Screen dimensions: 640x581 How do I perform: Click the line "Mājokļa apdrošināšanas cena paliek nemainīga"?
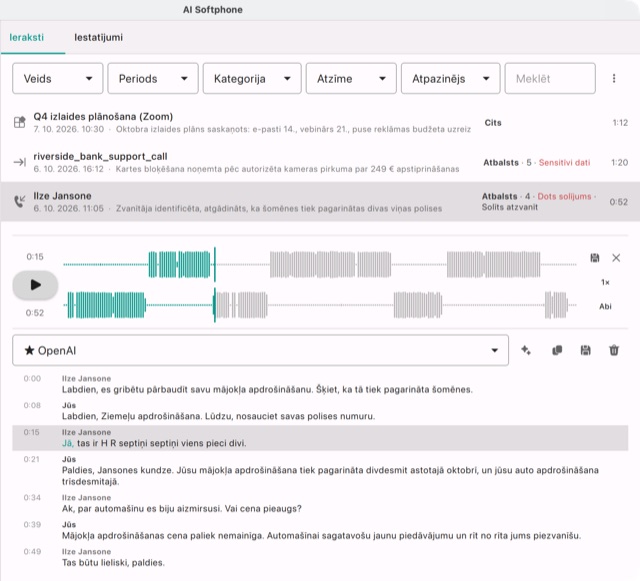[x=321, y=536]
